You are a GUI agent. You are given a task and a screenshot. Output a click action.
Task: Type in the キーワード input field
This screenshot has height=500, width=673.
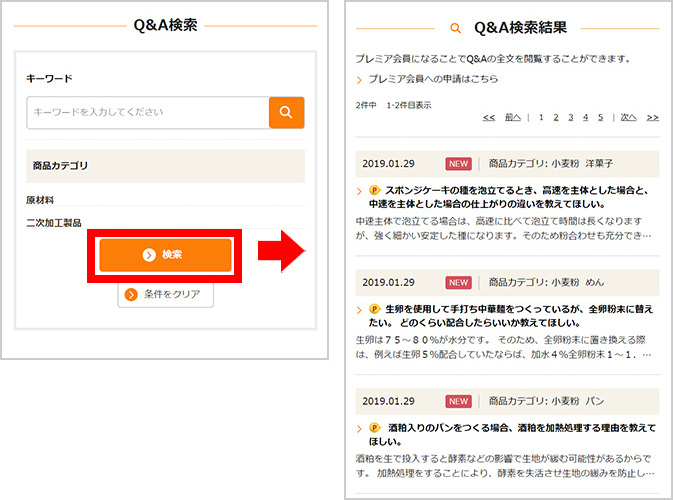point(148,113)
